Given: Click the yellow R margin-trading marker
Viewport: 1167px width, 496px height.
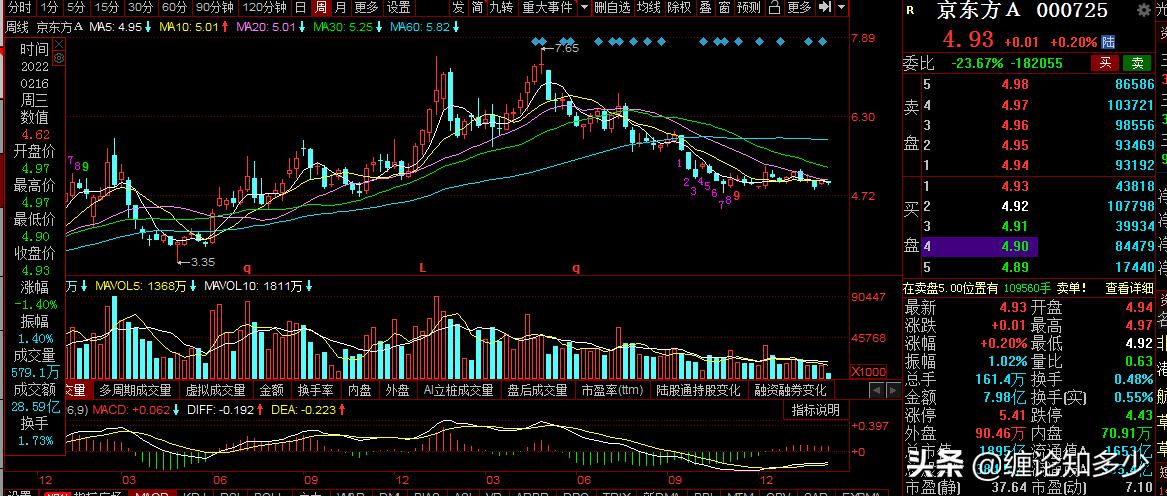Looking at the screenshot, I should point(909,10).
